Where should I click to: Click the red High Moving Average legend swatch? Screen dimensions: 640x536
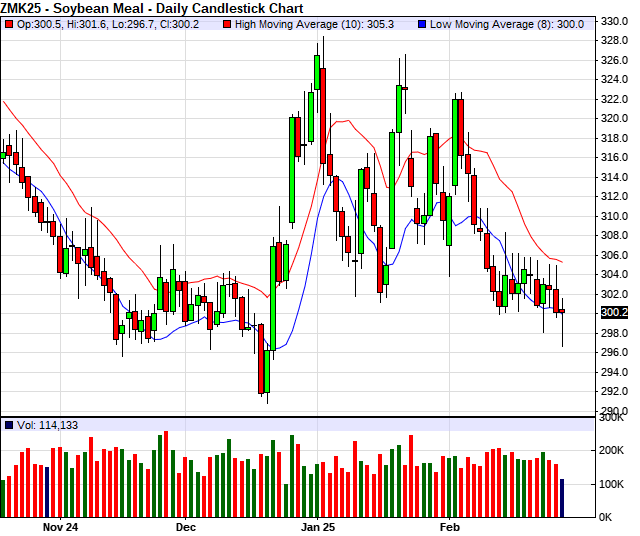(227, 23)
